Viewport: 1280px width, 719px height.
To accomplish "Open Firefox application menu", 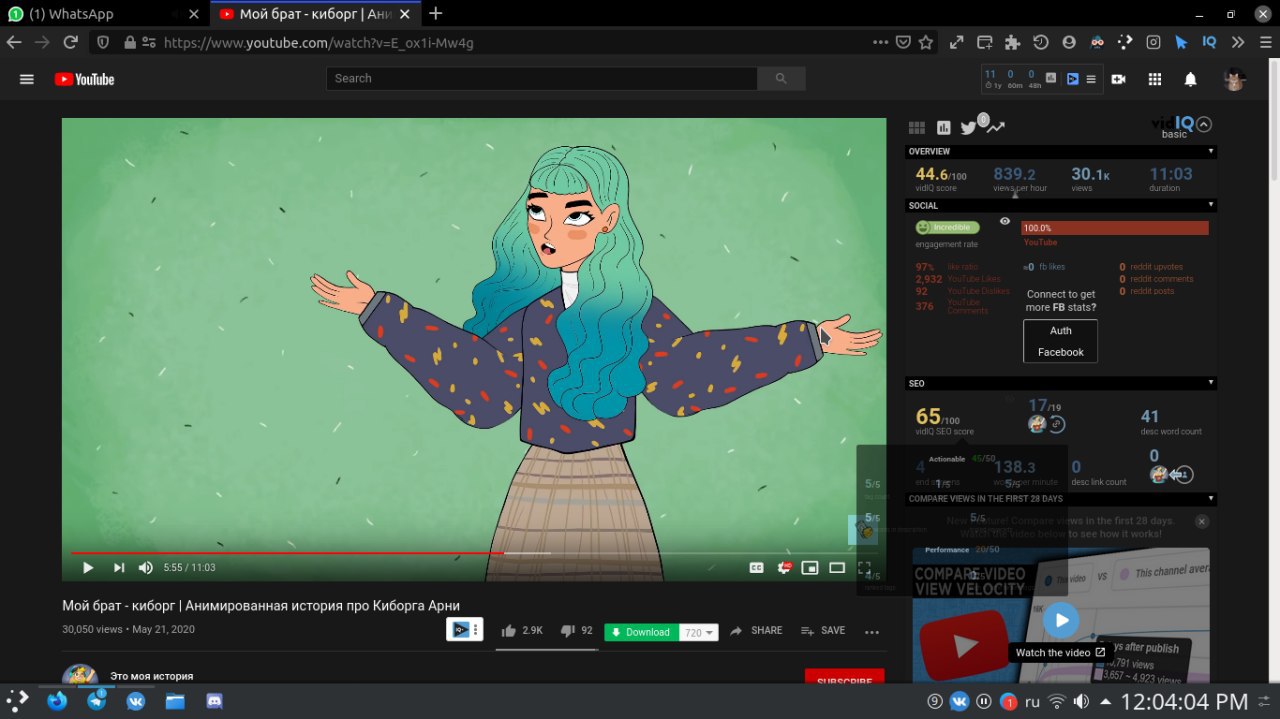I will 1265,42.
